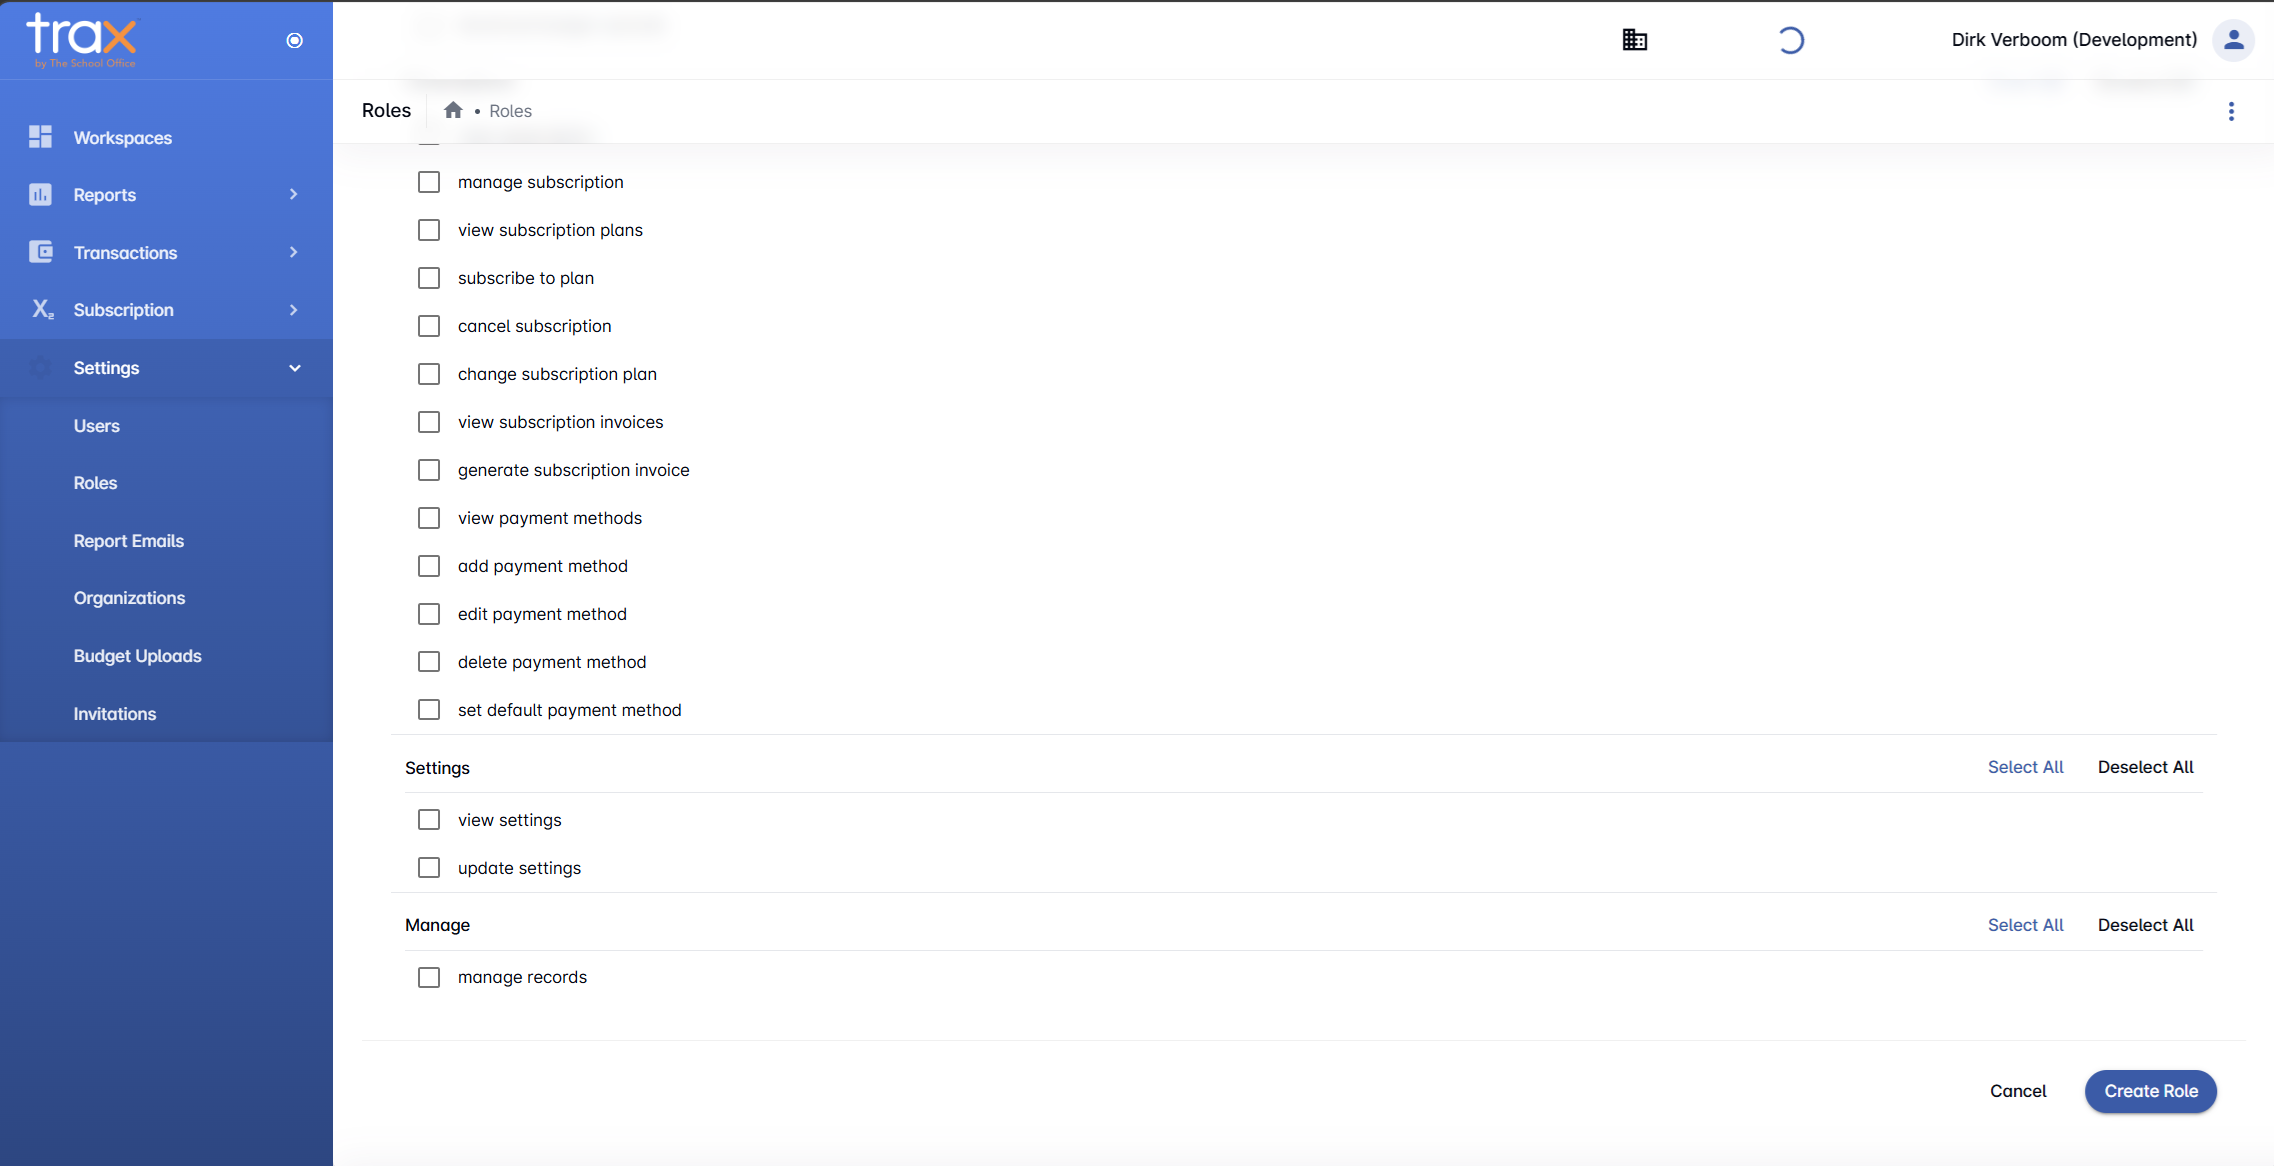Image resolution: width=2274 pixels, height=1166 pixels.
Task: Check the edit payment method permission
Action: point(429,614)
